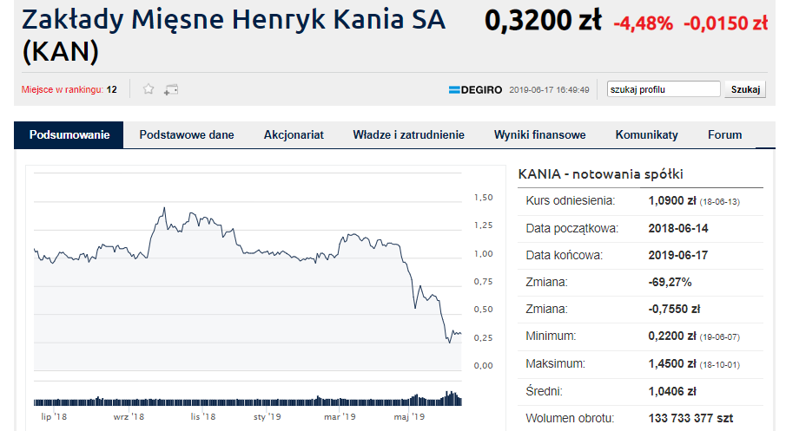Screen dimensions: 786x431
Task: Click the 0,3200 zł current price
Action: pos(543,21)
